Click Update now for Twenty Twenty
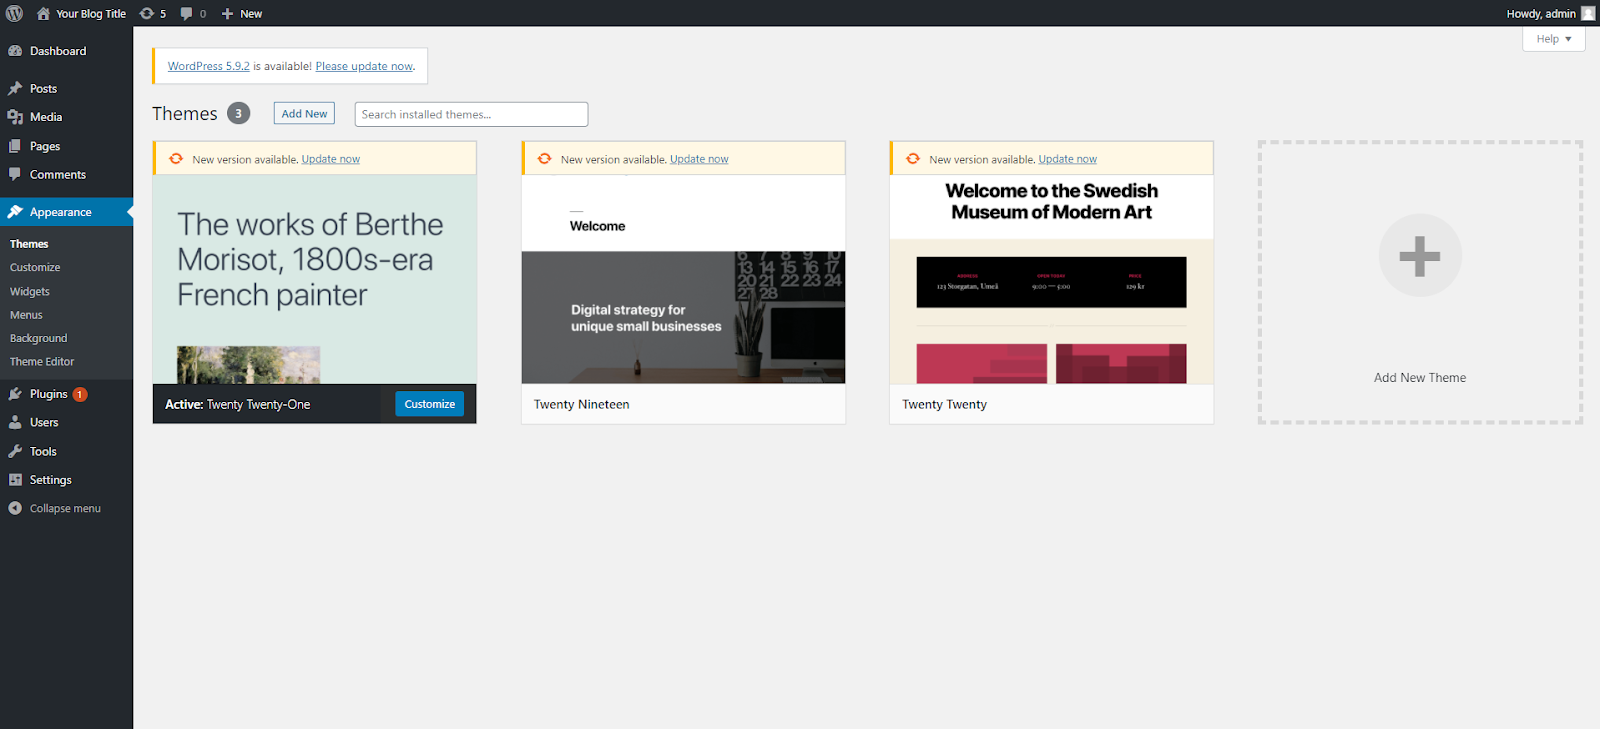Viewport: 1600px width, 729px height. [x=1067, y=159]
